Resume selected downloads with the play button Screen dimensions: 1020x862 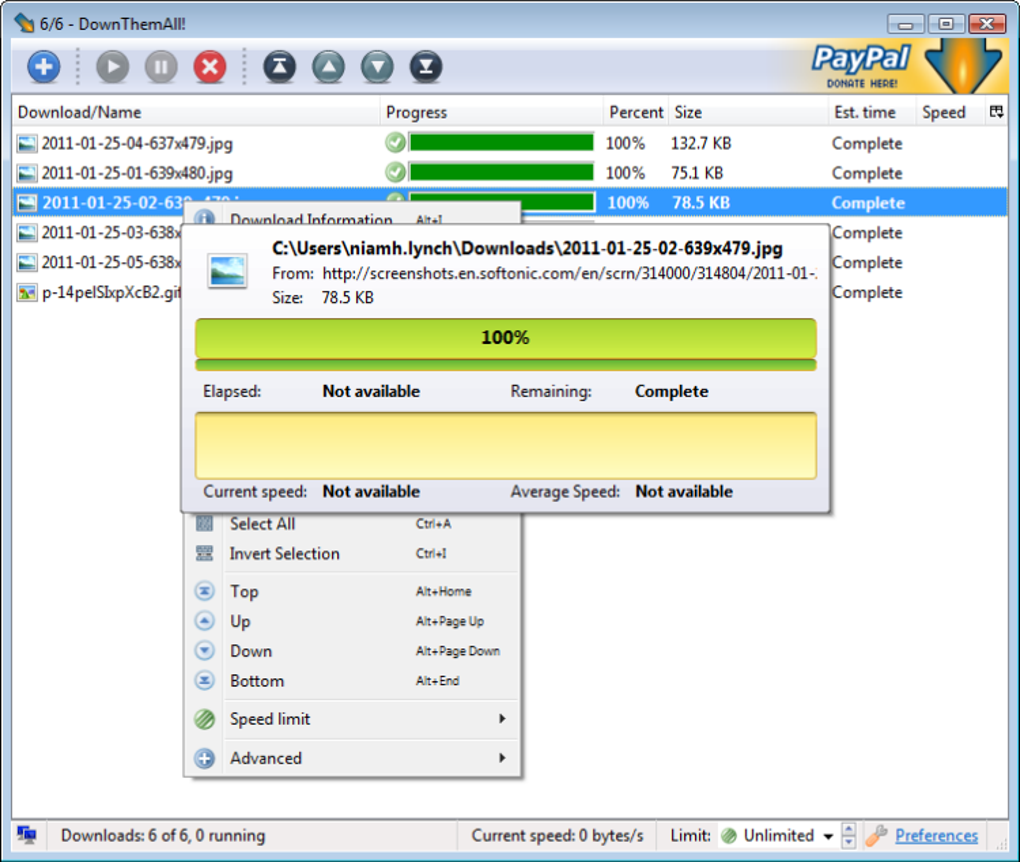point(113,66)
